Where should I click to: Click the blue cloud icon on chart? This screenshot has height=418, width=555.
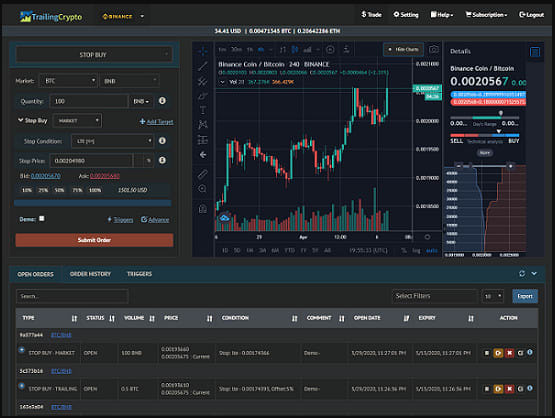(x=224, y=218)
